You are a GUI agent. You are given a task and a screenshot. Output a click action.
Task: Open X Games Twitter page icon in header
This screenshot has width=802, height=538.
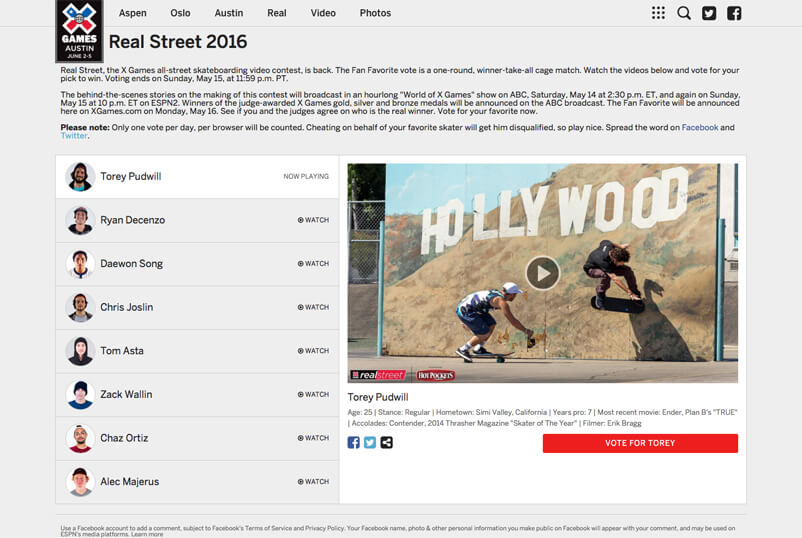709,13
